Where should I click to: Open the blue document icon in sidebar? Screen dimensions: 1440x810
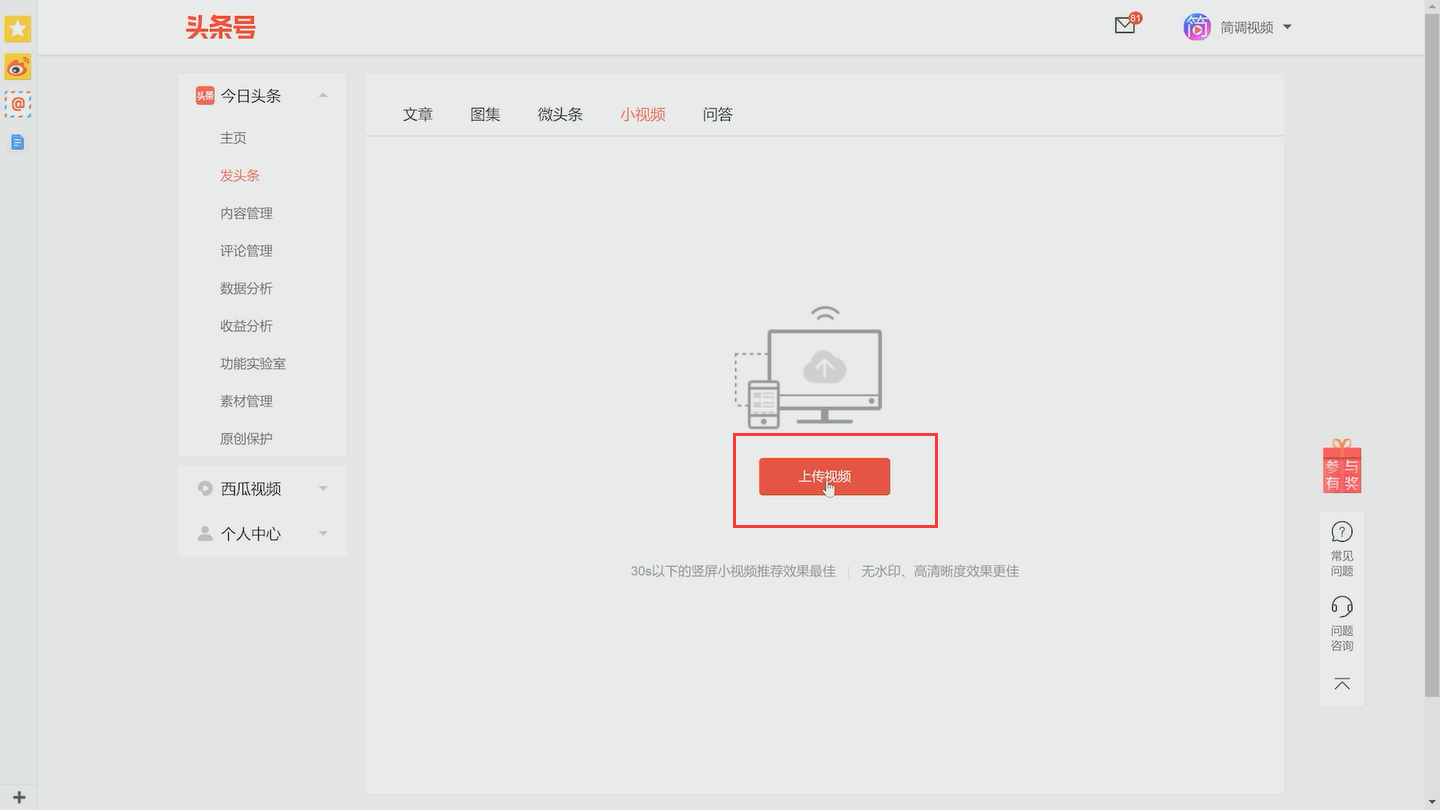tap(17, 142)
